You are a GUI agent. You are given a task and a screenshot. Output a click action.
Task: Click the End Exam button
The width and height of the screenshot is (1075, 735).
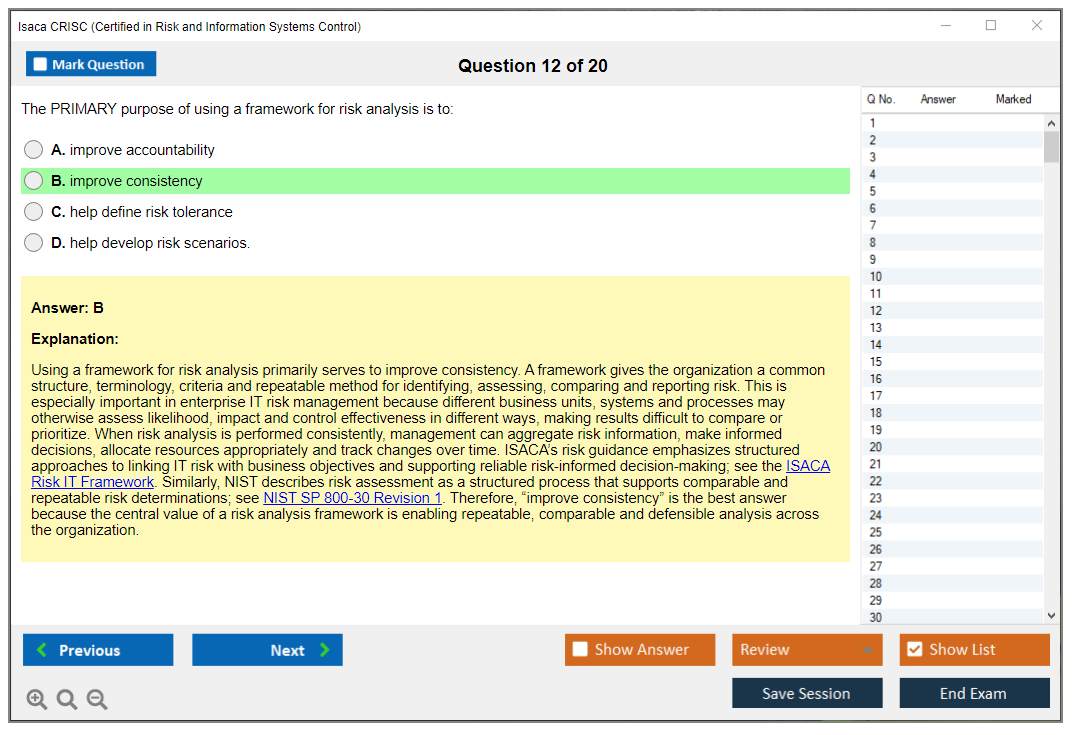pyautogui.click(x=974, y=692)
